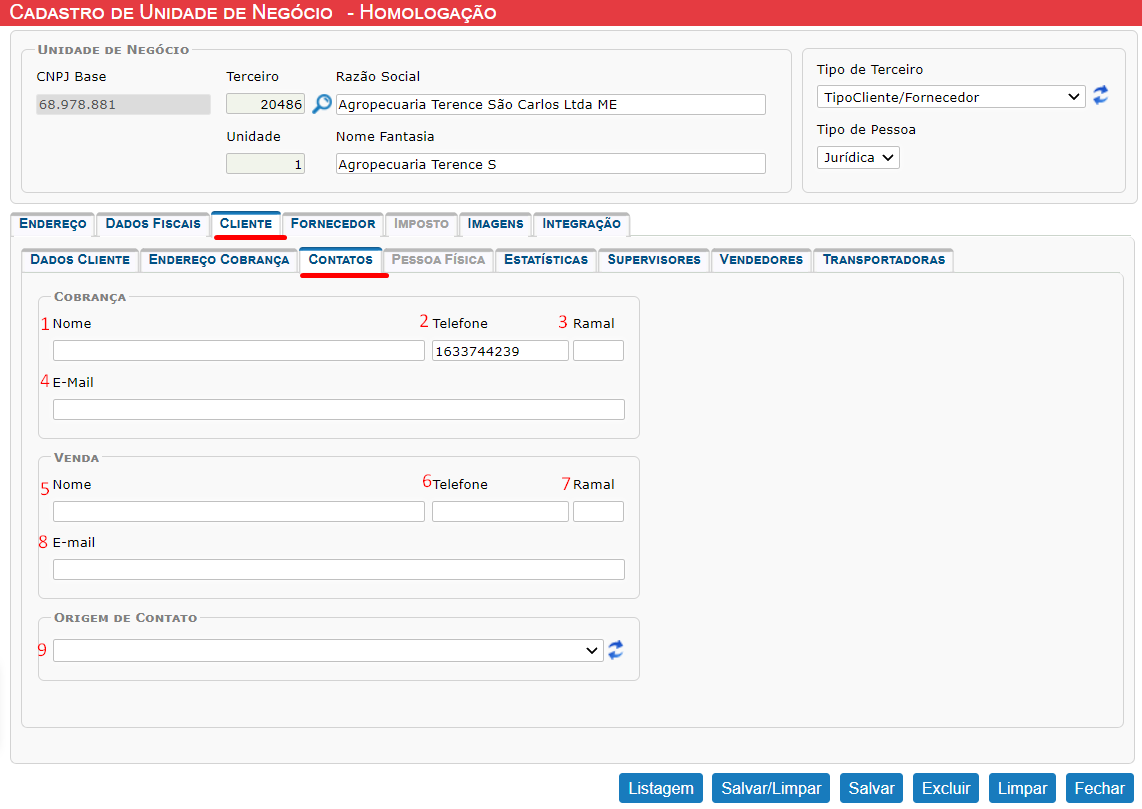Select the Cliente tab
This screenshot has height=809, width=1142.
coord(246,224)
